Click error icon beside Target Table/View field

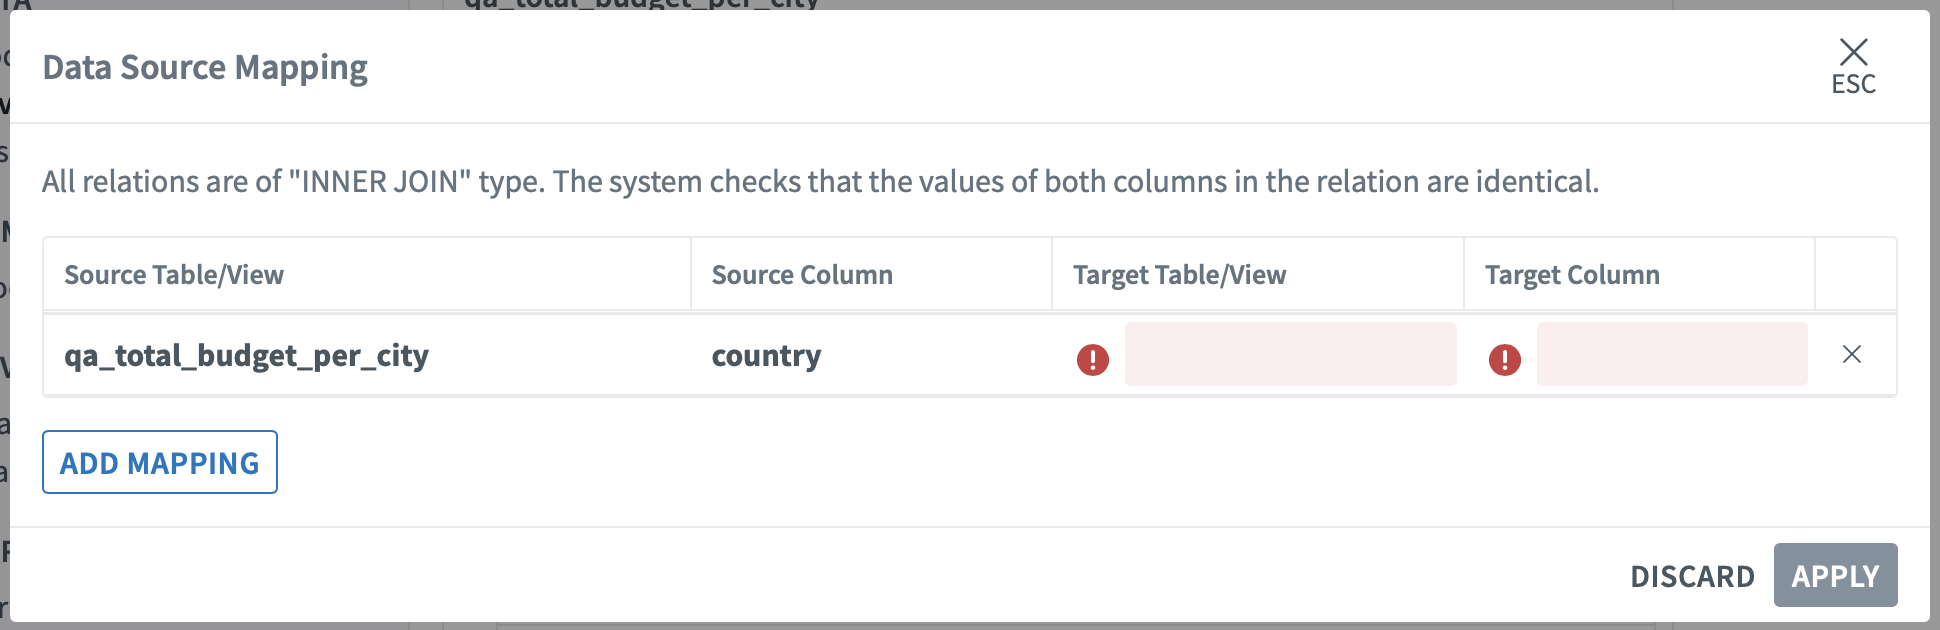click(1092, 359)
